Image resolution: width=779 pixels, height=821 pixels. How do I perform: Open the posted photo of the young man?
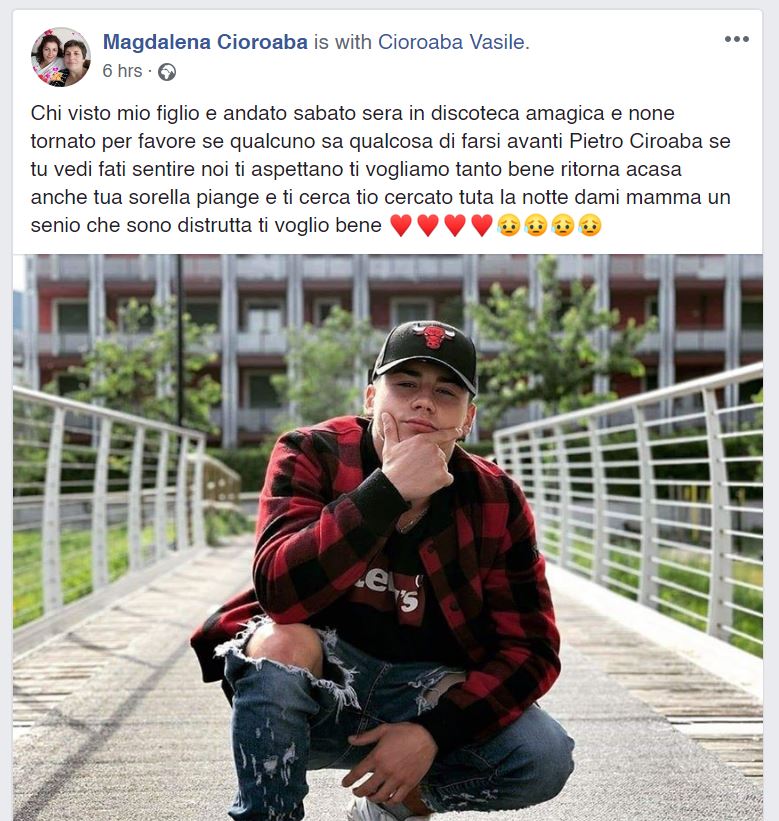click(387, 537)
